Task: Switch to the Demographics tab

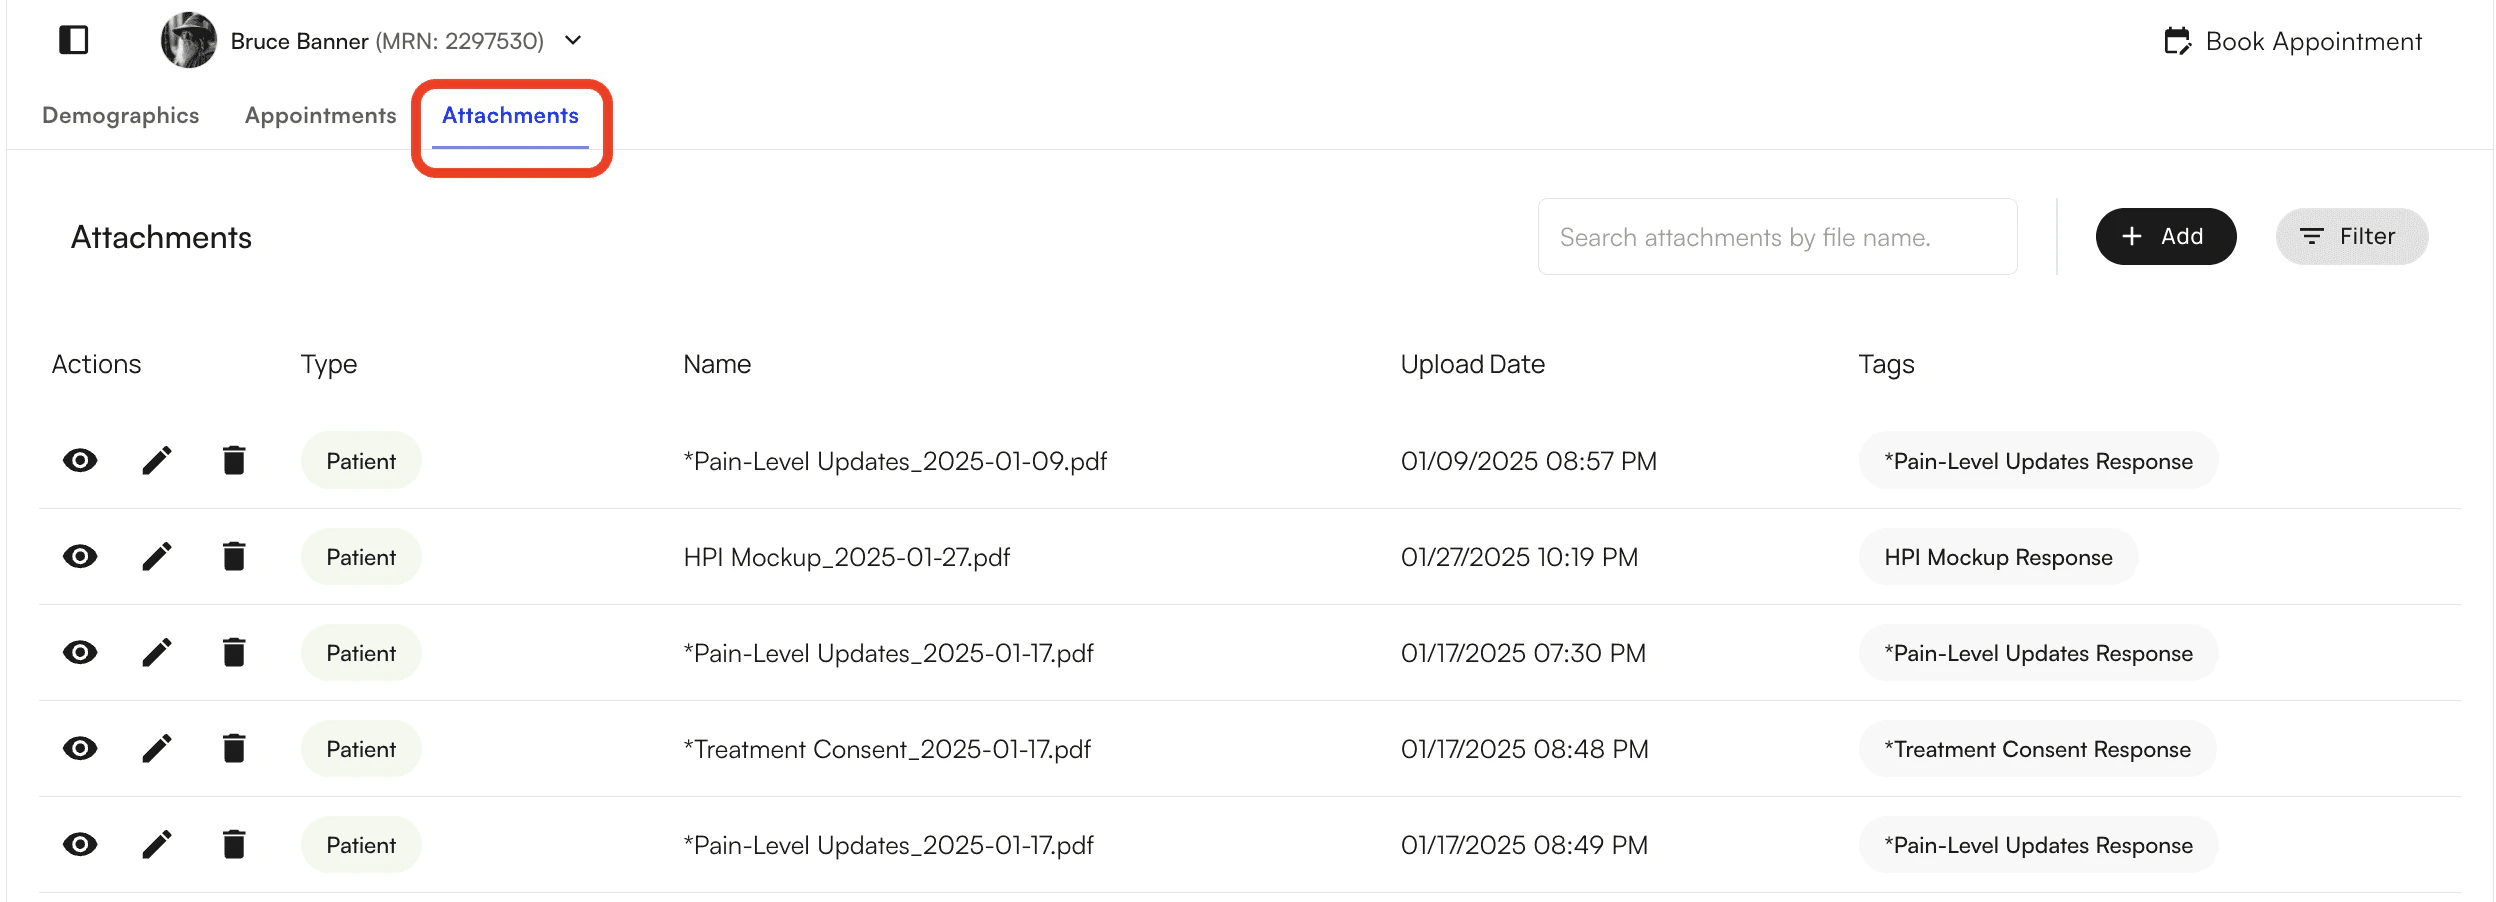Action: [121, 115]
